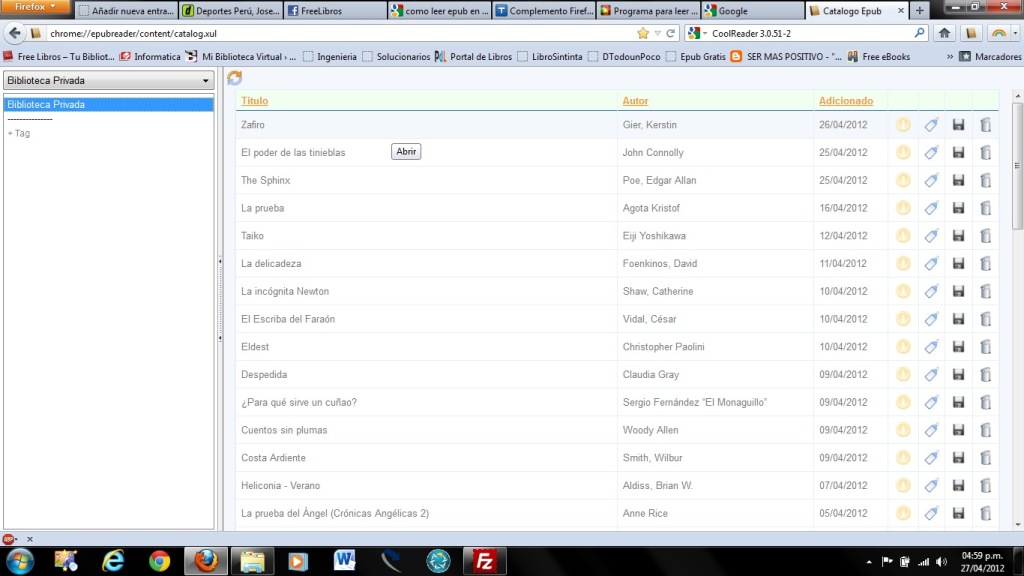Open the Biblioteca Privada selector
Image resolution: width=1024 pixels, height=576 pixels.
[x=109, y=80]
